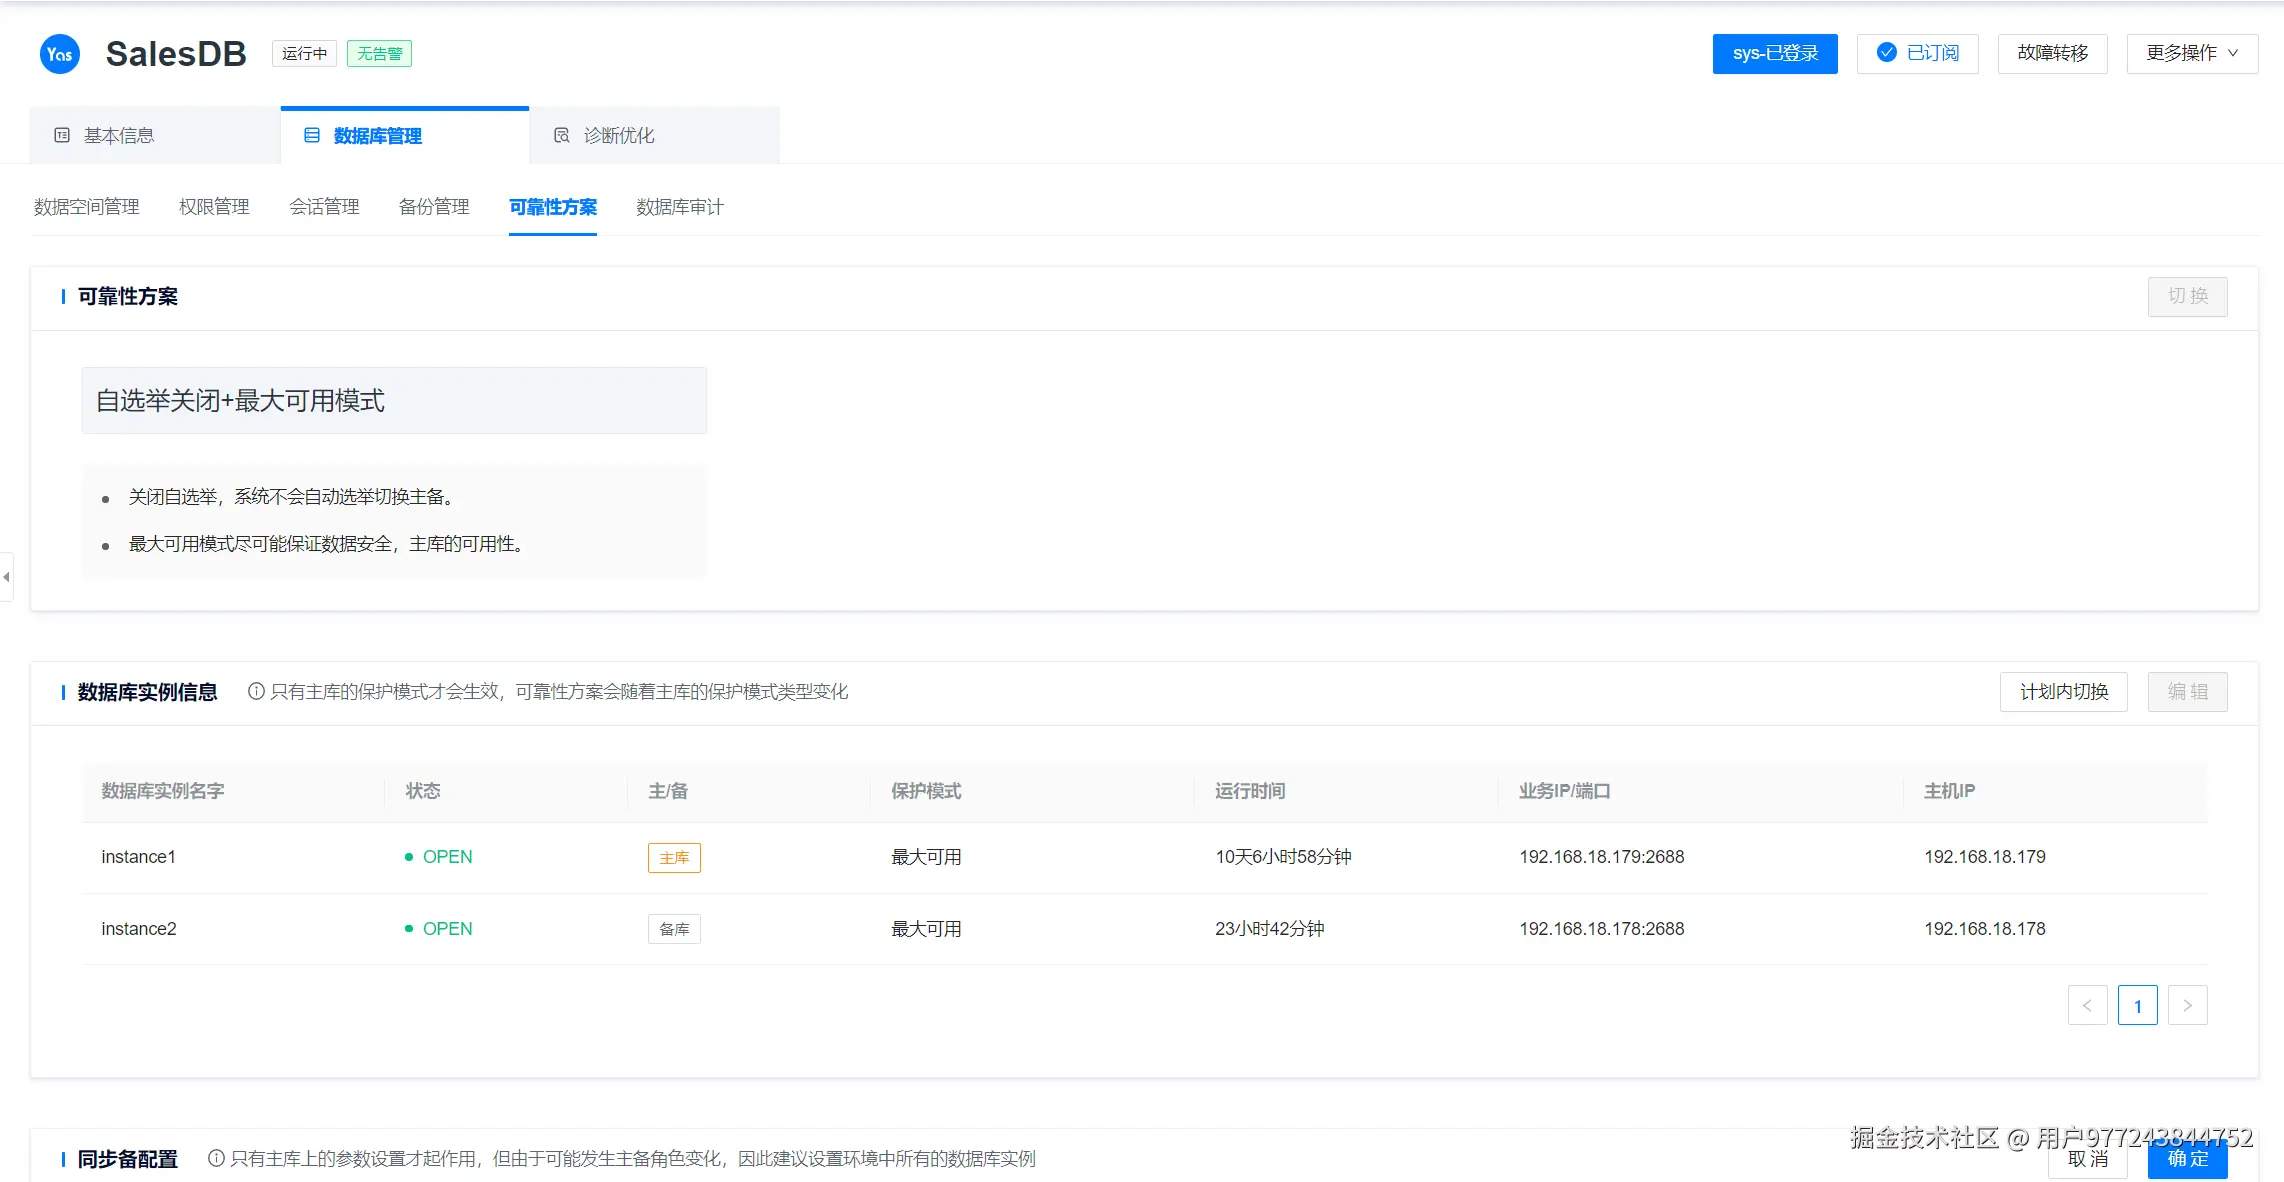2284x1182 pixels.
Task: Click the 计划内切换 button
Action: pos(2063,692)
